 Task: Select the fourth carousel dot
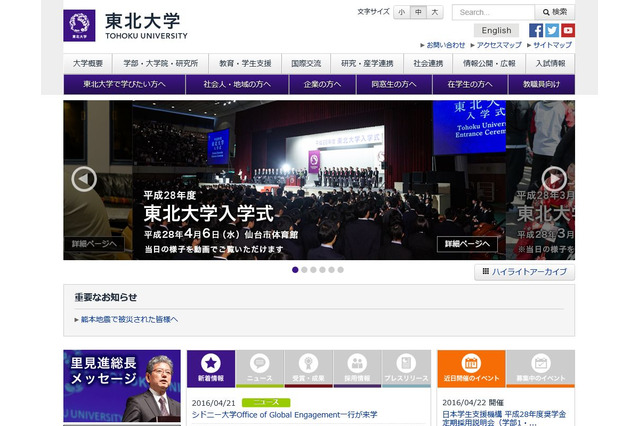tap(322, 270)
